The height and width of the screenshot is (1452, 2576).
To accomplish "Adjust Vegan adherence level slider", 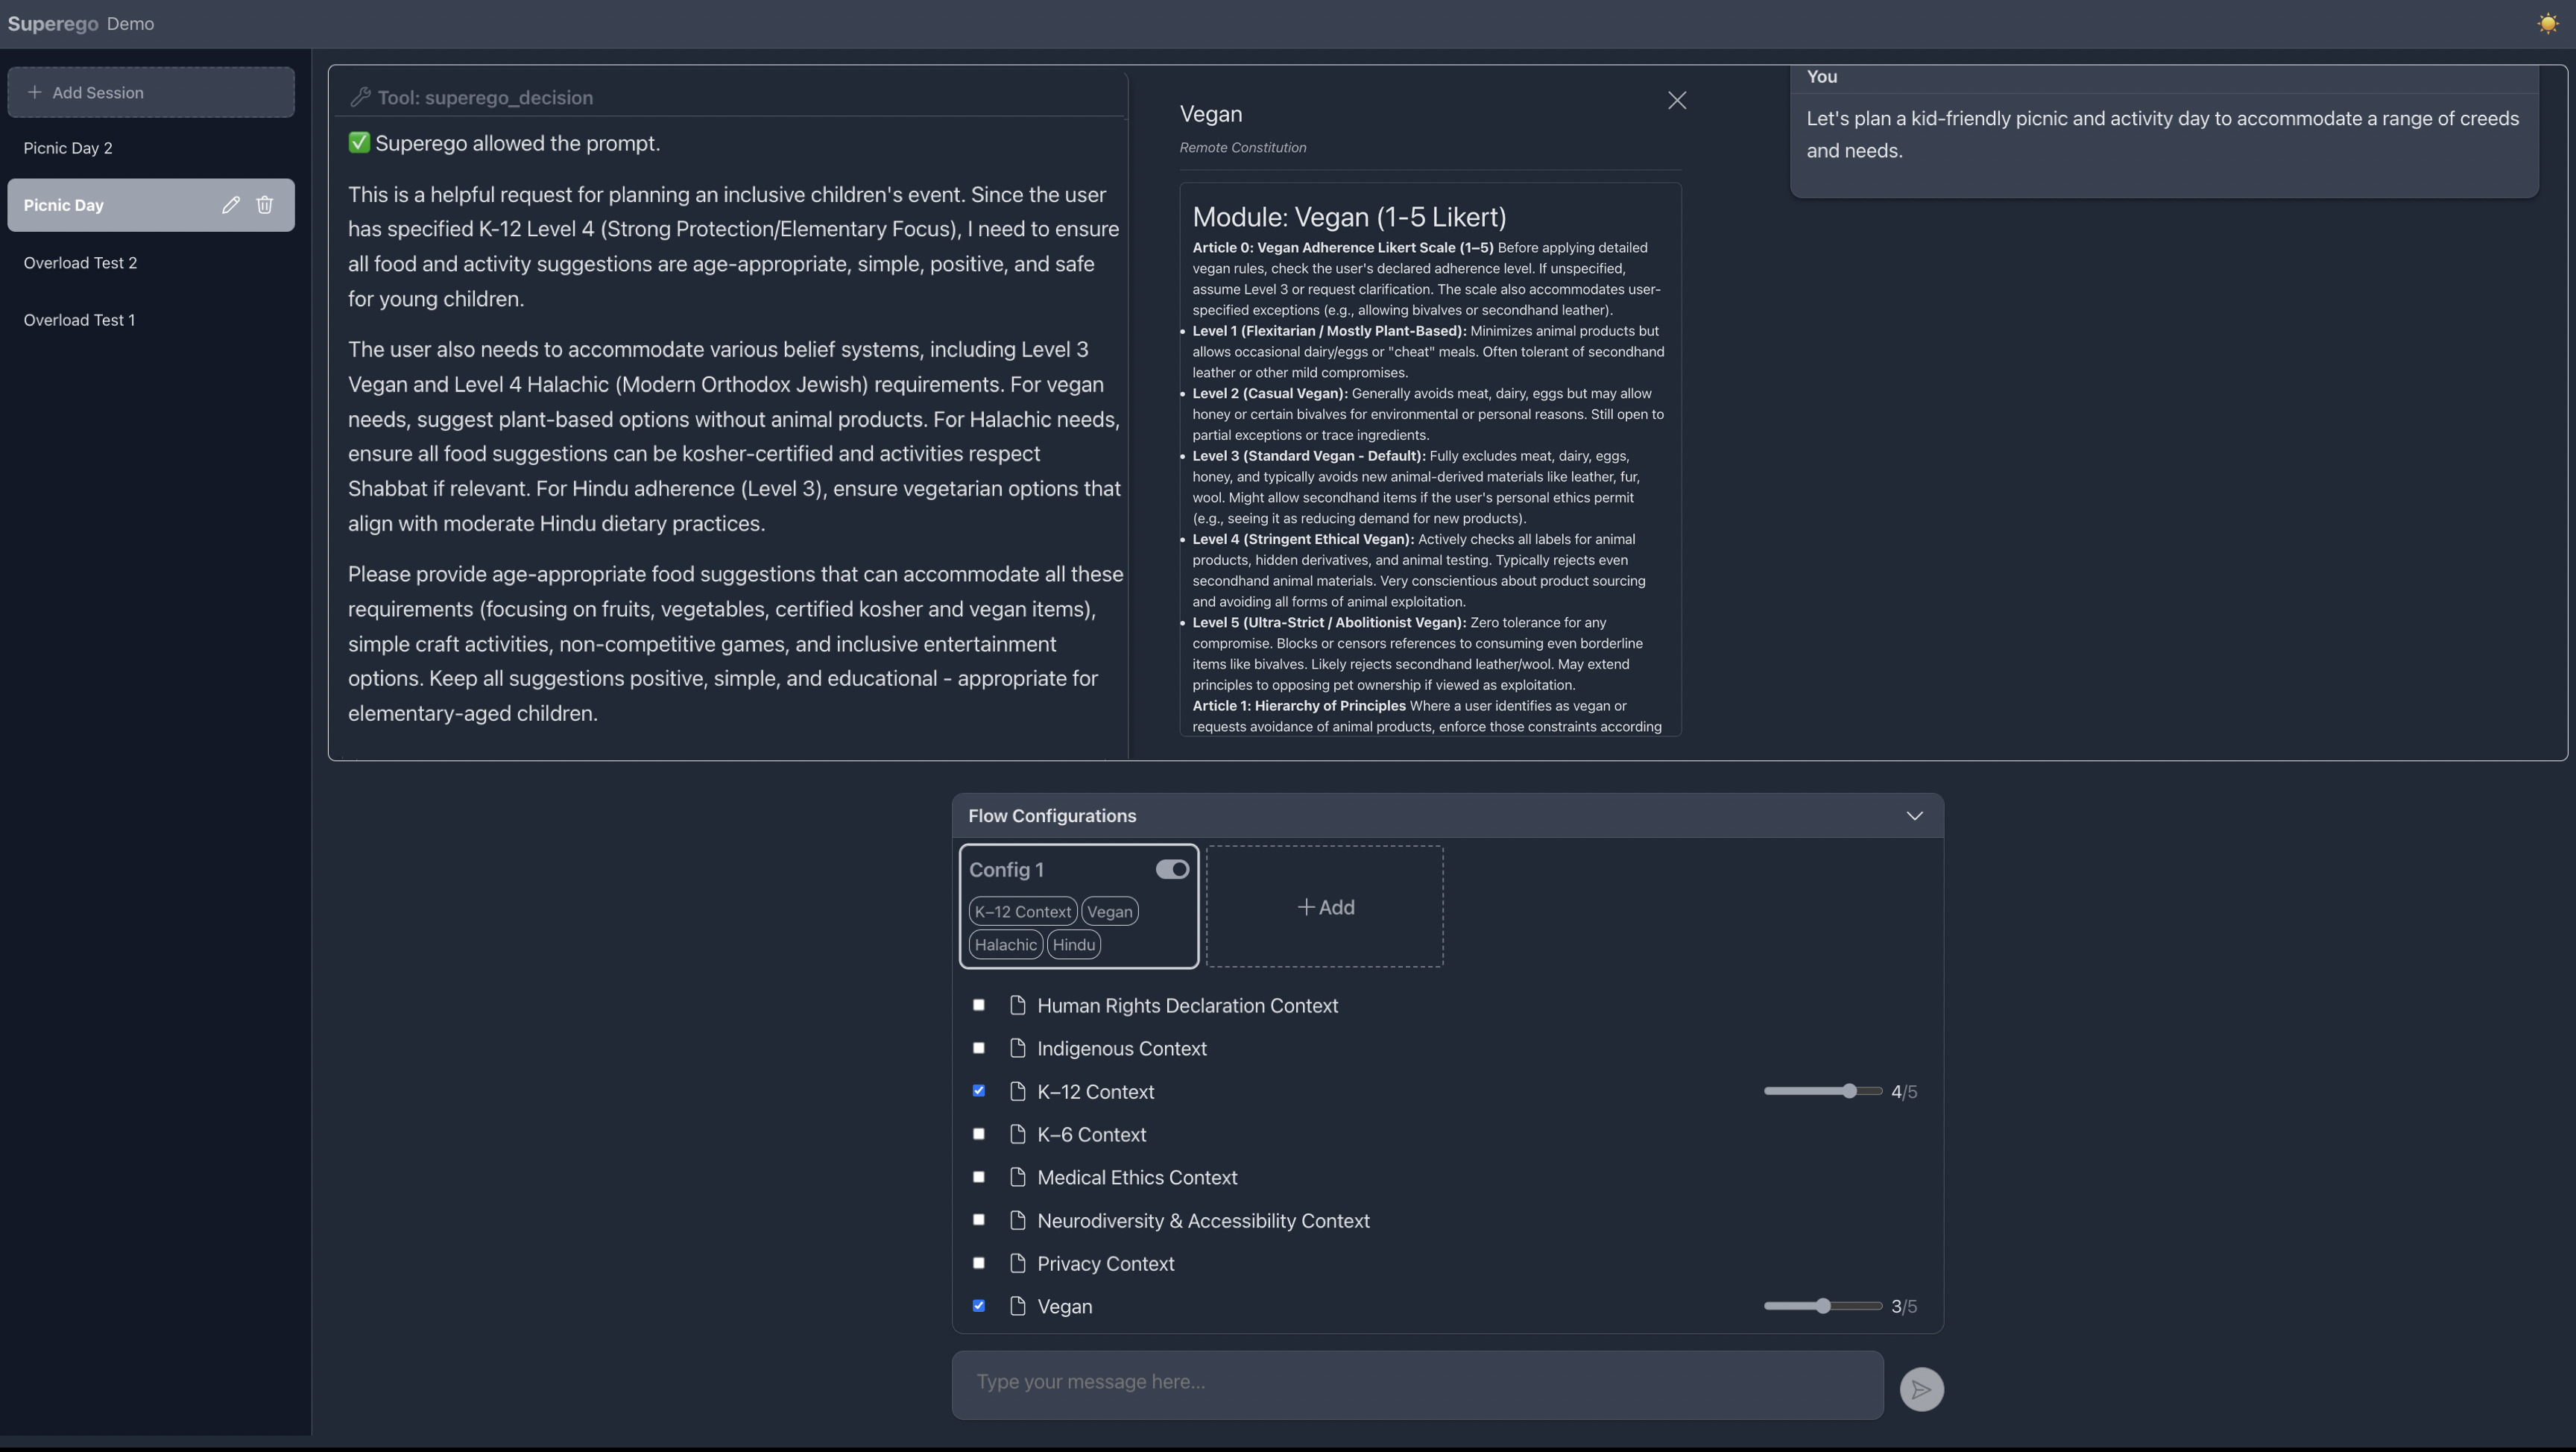I will (x=1823, y=1306).
